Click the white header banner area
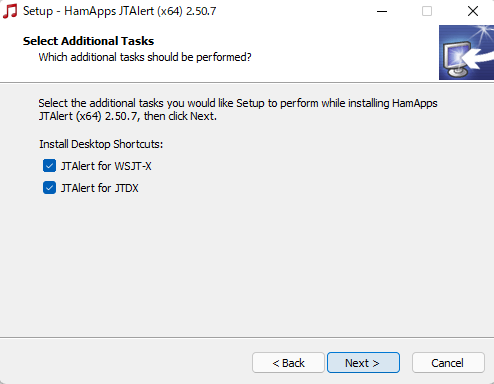Viewport: 494px width, 384px height. click(x=219, y=53)
